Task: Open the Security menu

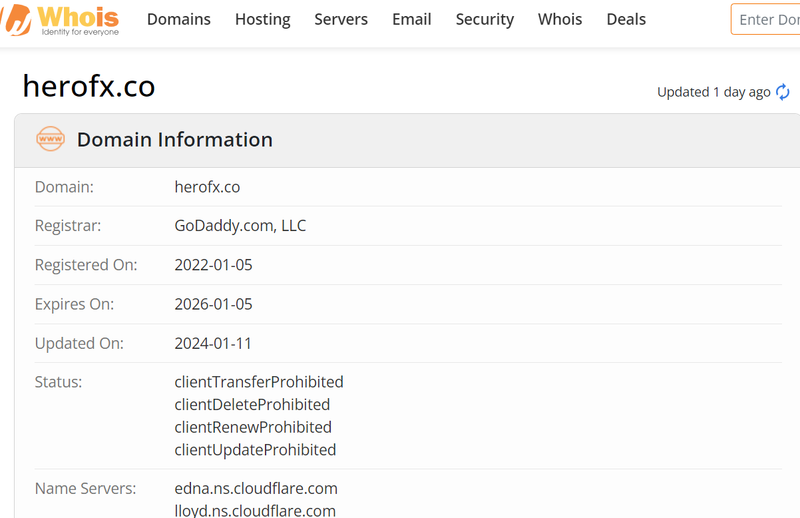Action: pyautogui.click(x=485, y=19)
